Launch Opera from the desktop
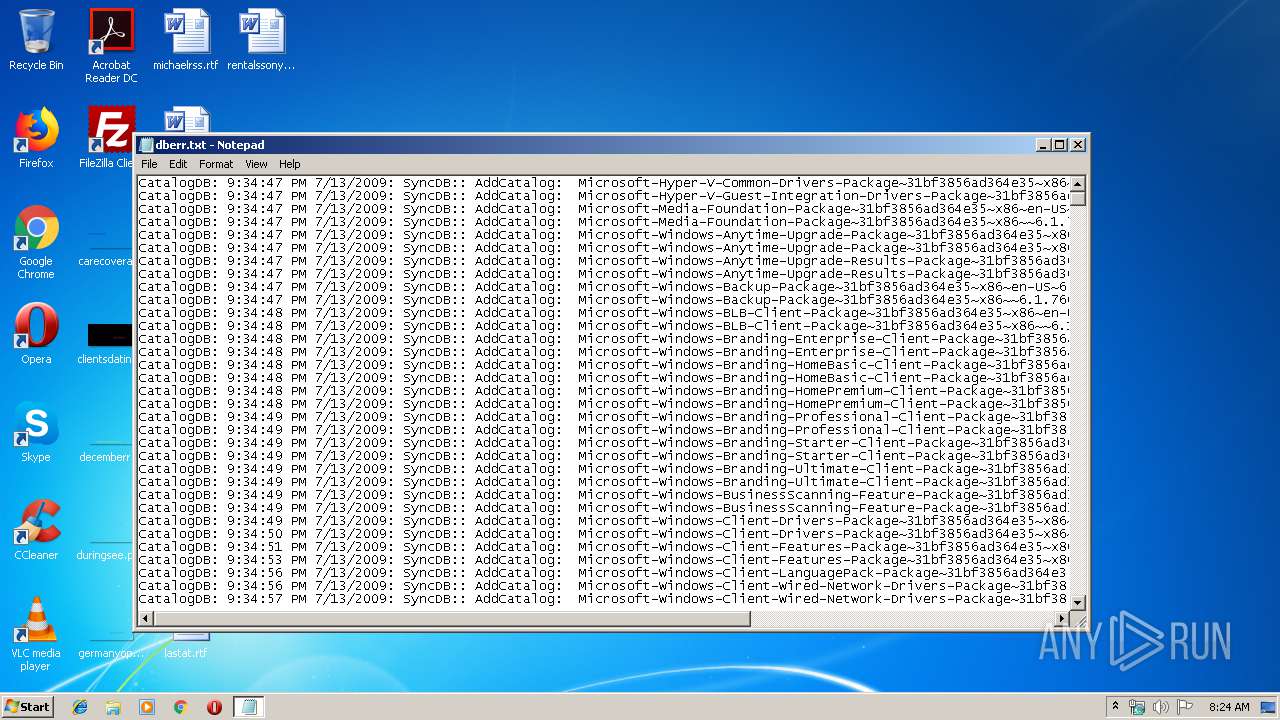The image size is (1280, 720). click(36, 334)
